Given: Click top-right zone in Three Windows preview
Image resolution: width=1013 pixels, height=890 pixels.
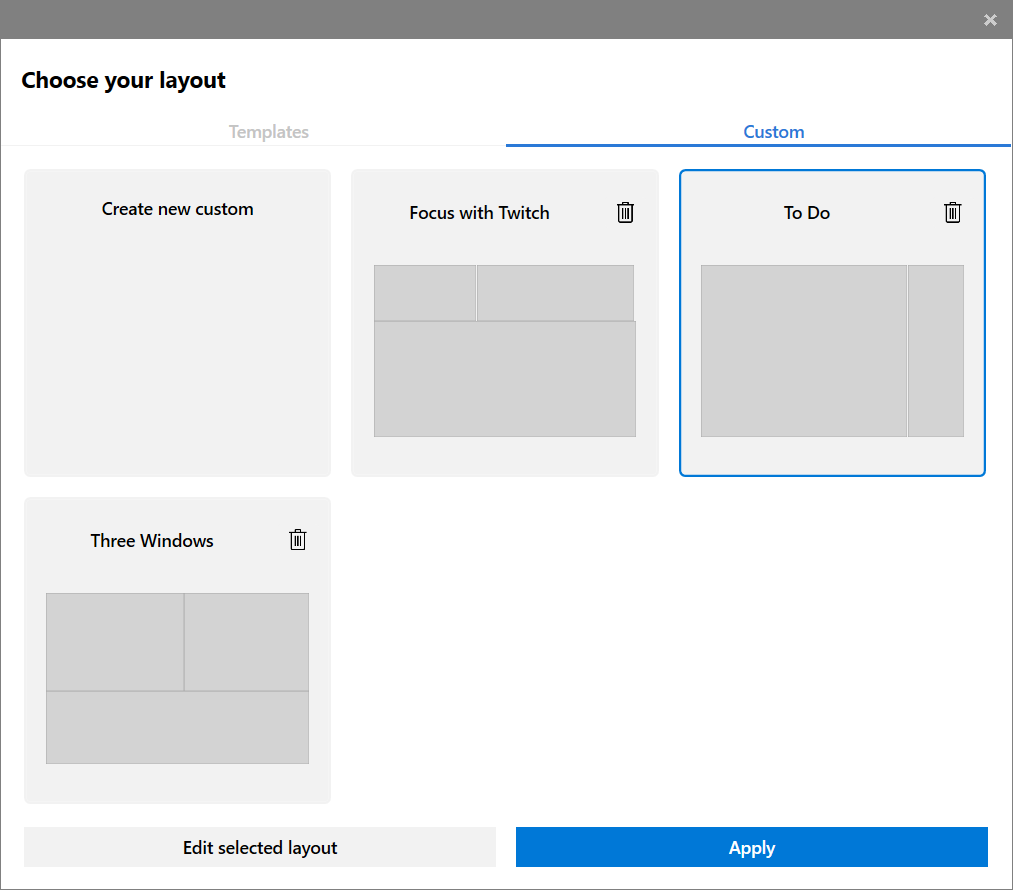Looking at the screenshot, I should (246, 642).
